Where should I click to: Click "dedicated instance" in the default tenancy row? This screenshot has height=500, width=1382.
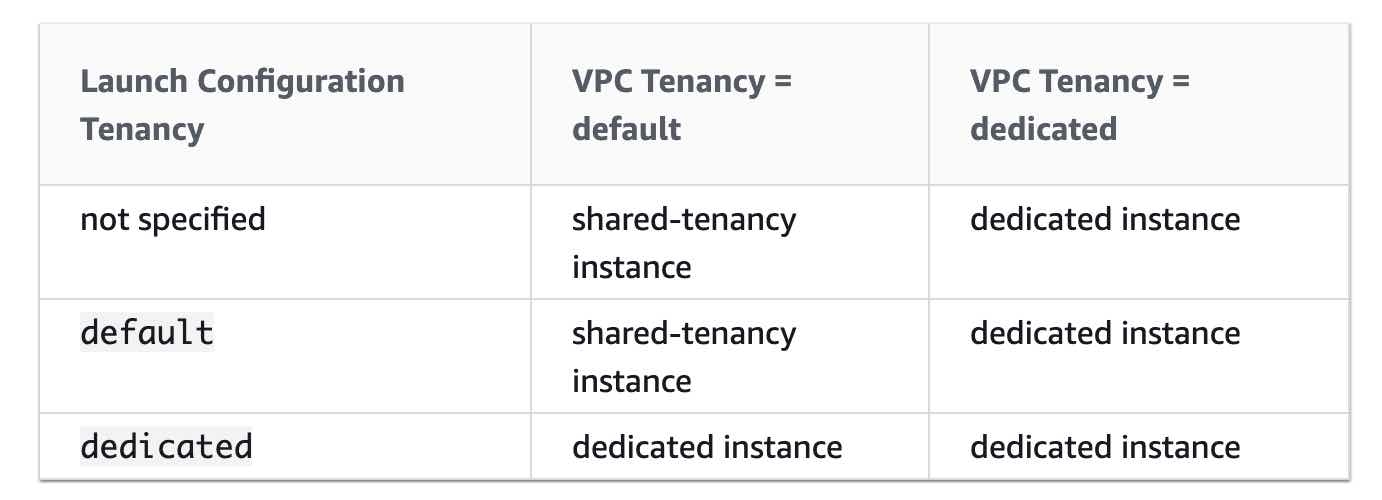(x=1105, y=333)
